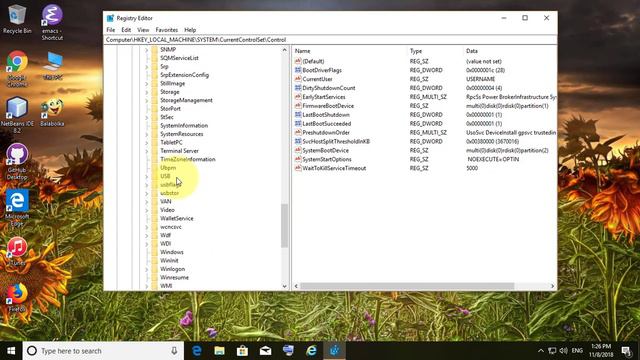Open Mail app from the taskbar
The image size is (640, 360).
pos(265,351)
